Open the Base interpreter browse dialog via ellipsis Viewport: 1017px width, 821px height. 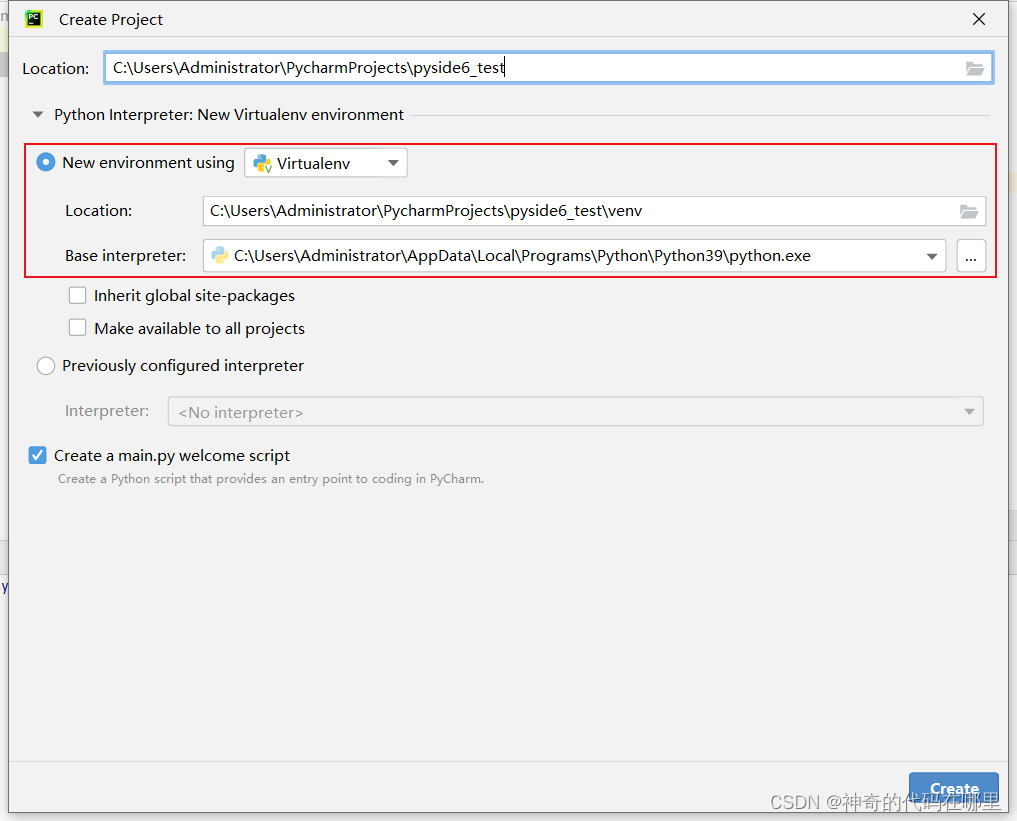970,256
